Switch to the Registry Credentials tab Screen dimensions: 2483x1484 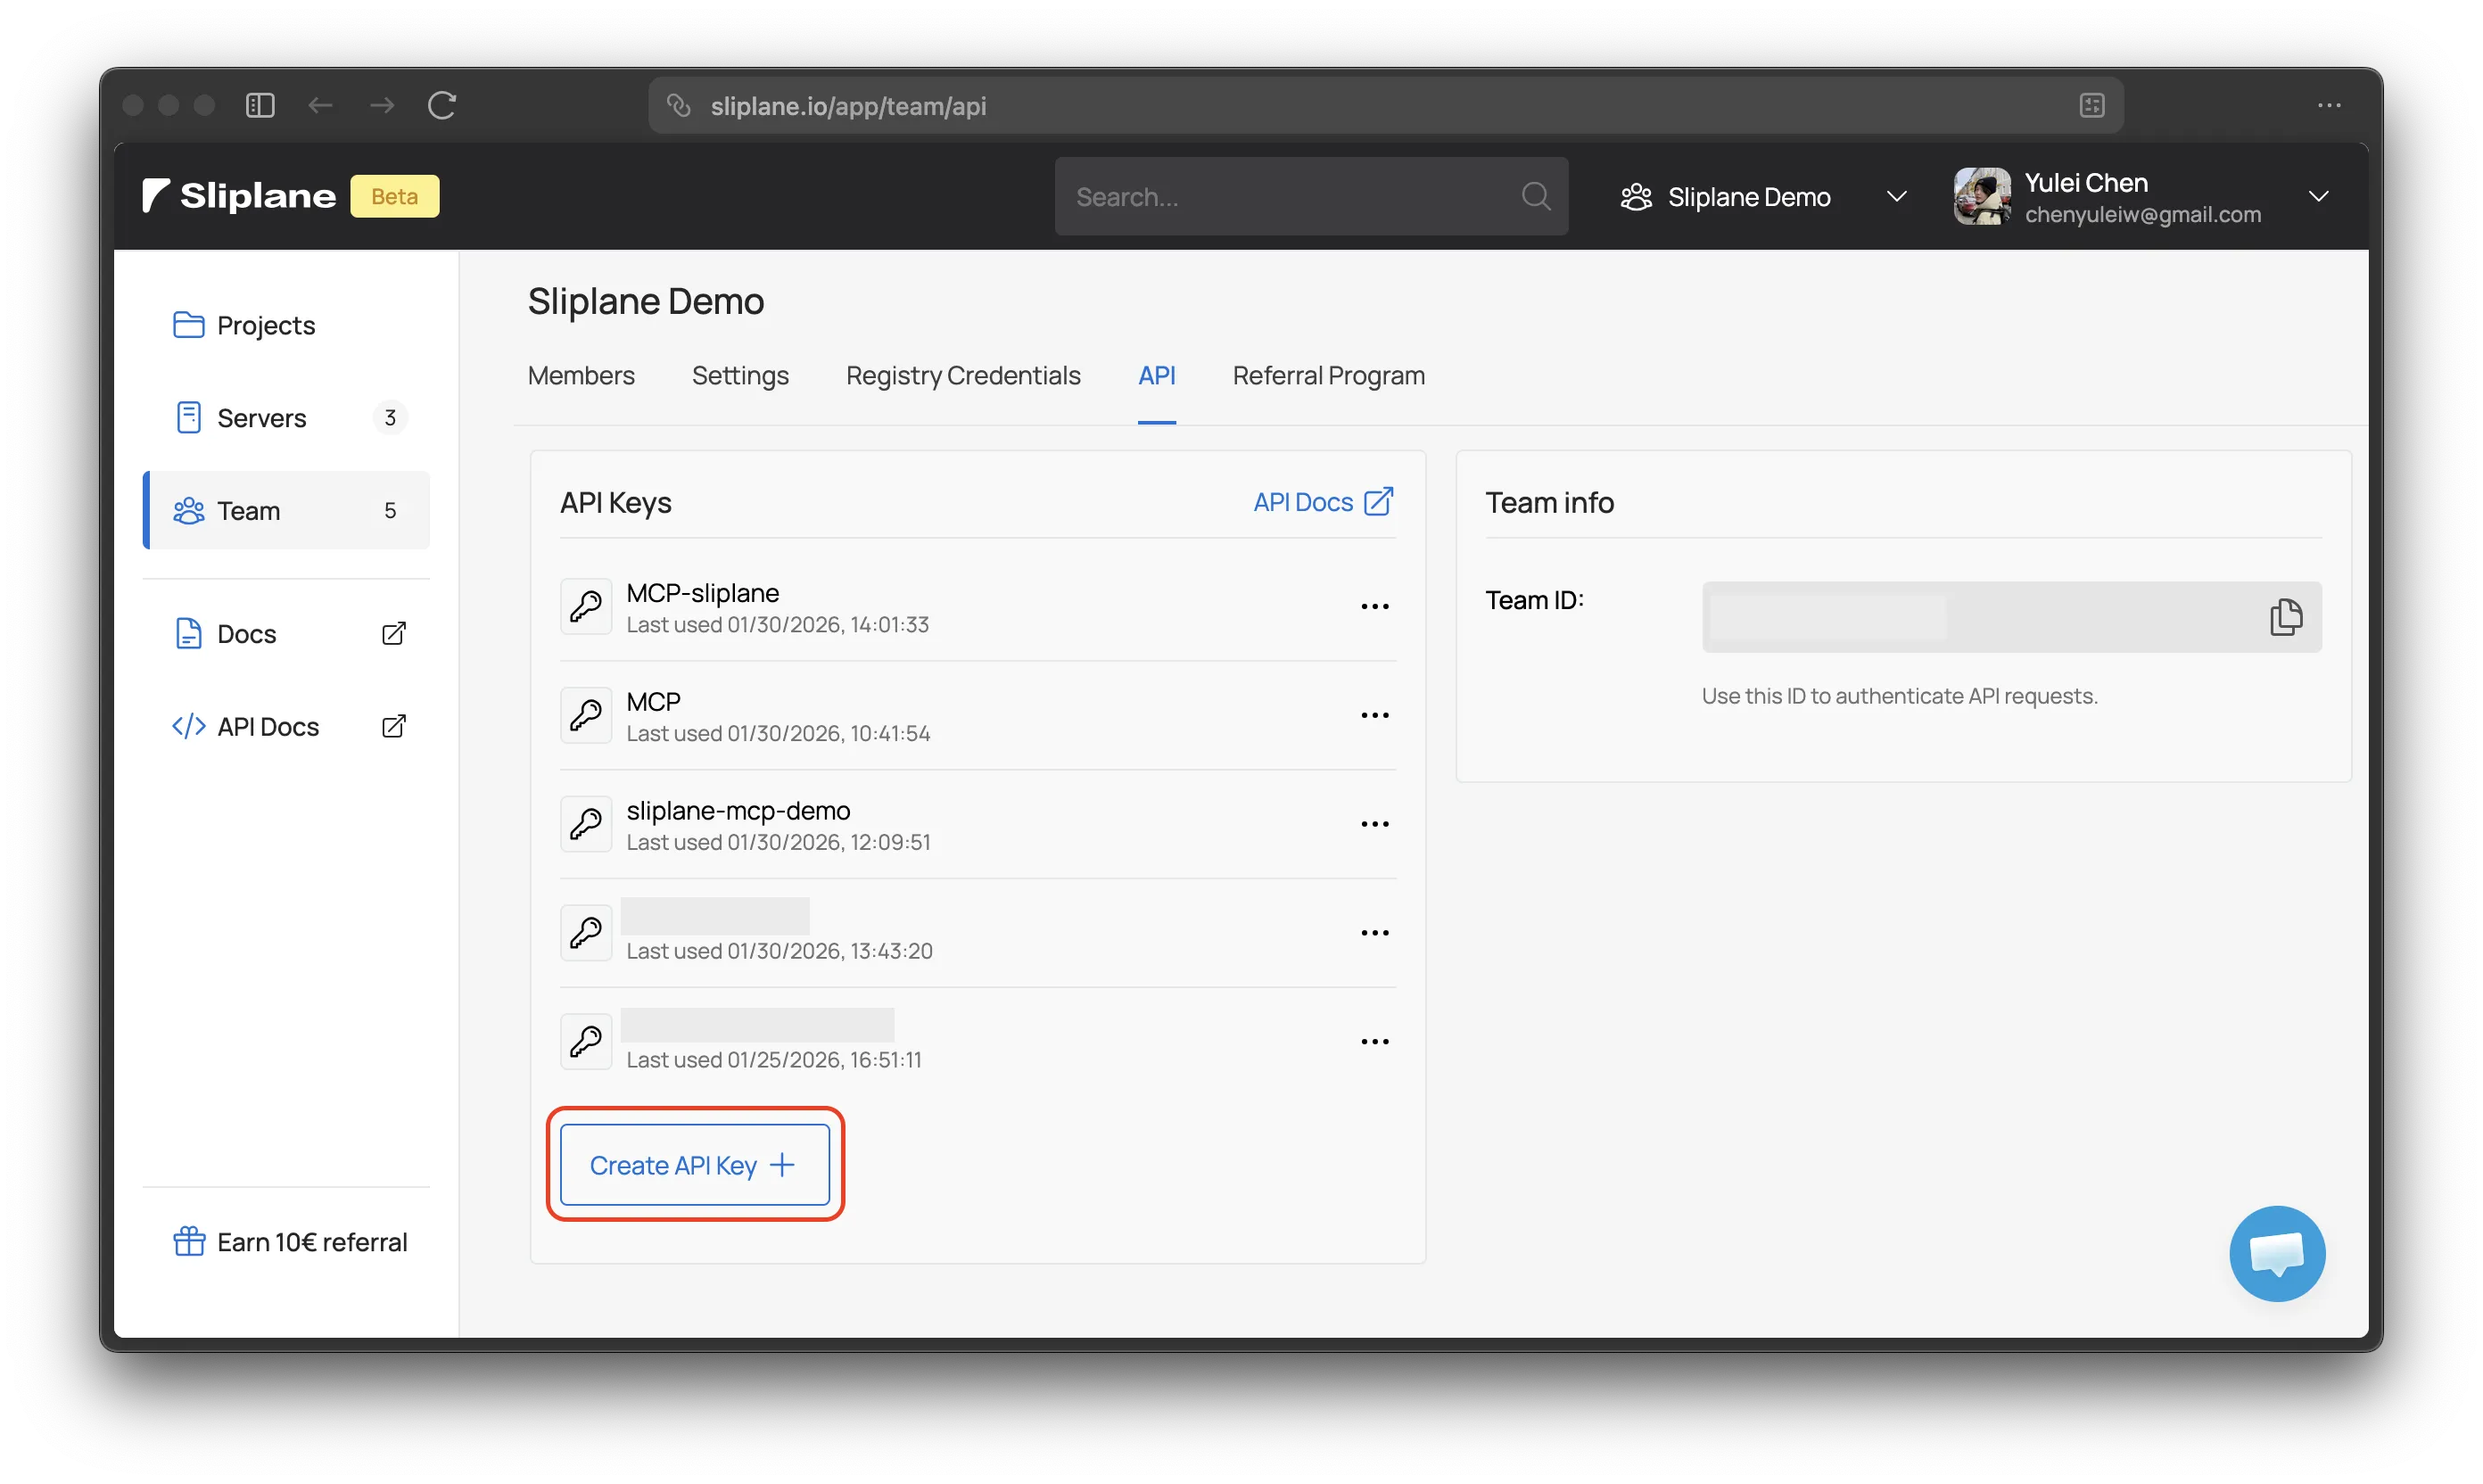point(962,376)
